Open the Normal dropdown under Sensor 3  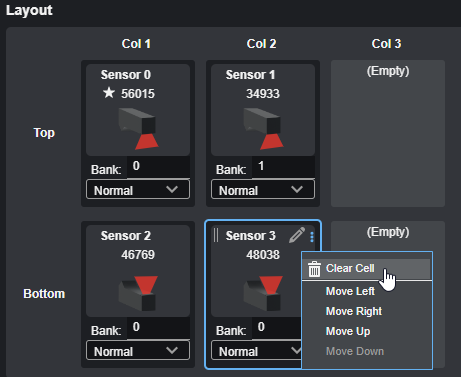[x=256, y=351]
